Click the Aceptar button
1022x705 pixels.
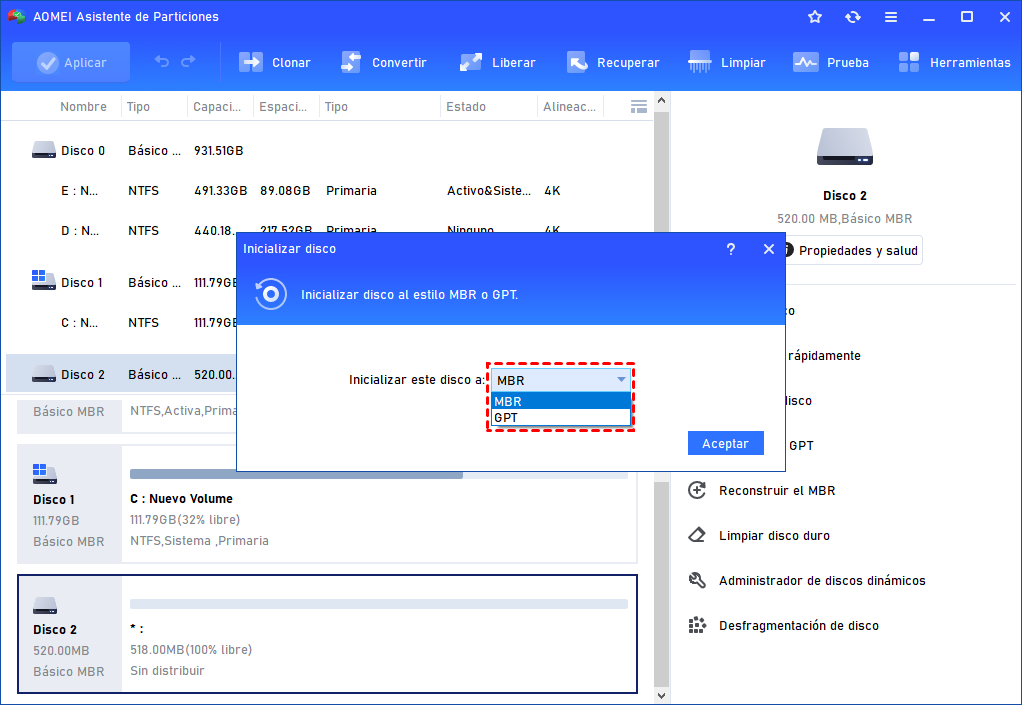tap(725, 443)
